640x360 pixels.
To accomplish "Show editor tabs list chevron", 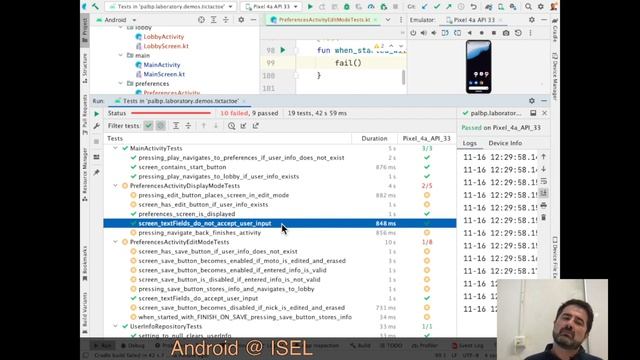I will (x=388, y=20).
